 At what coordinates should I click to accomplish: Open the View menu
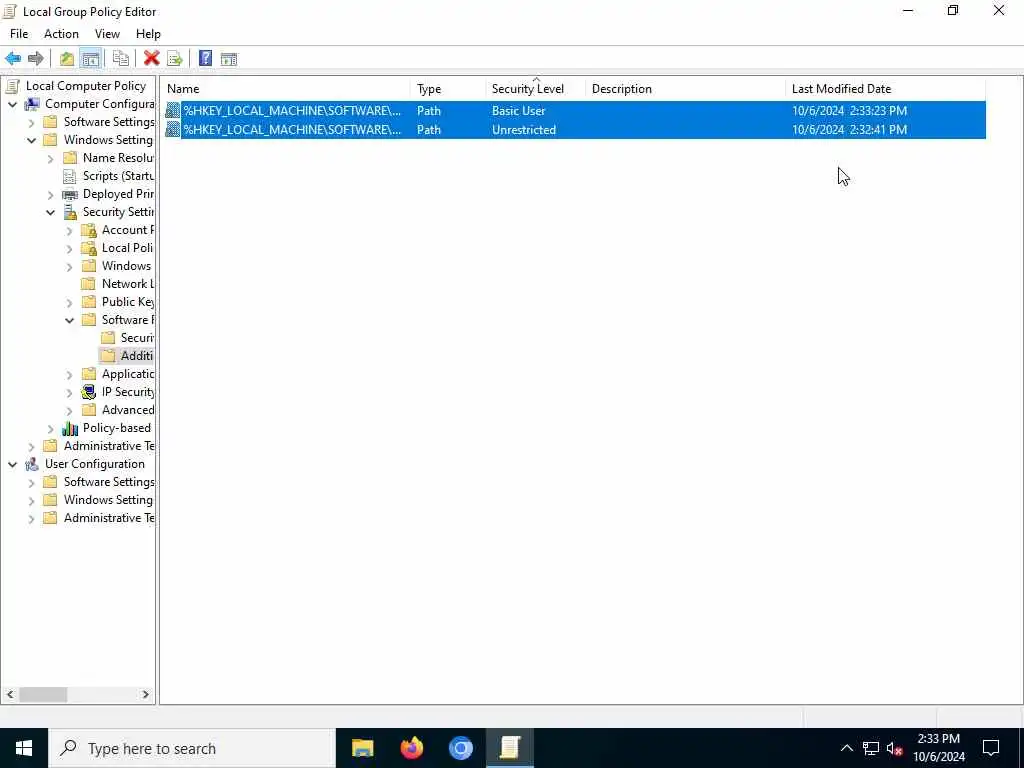(x=107, y=34)
